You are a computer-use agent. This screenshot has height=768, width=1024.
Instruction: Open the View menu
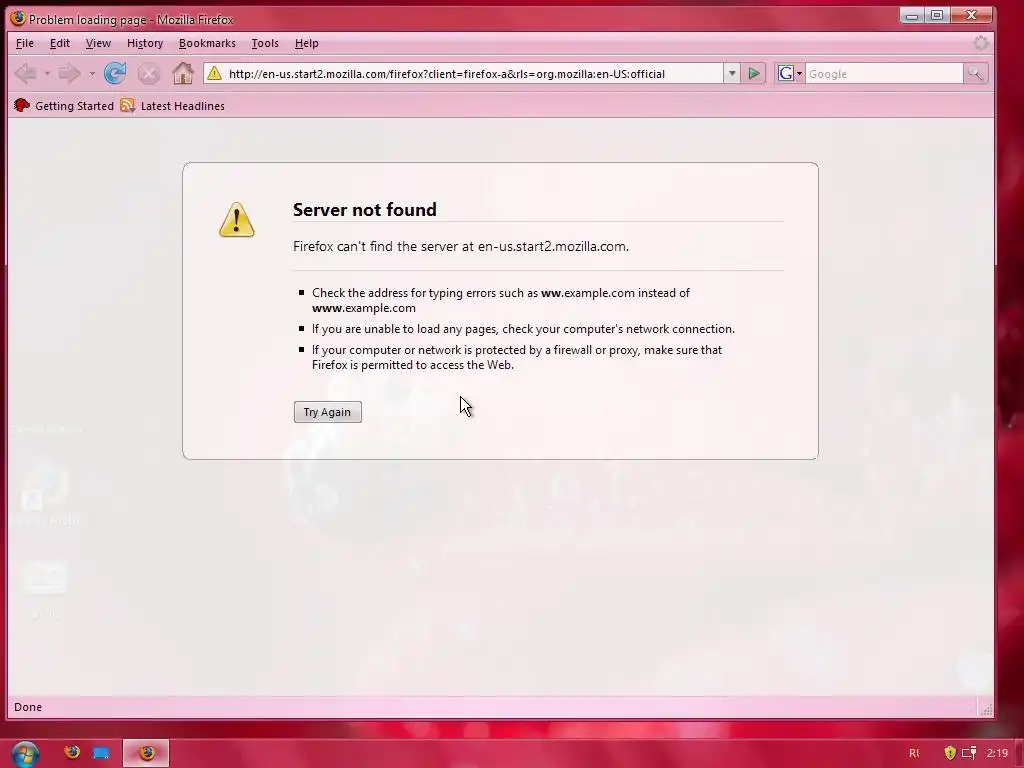[x=98, y=43]
